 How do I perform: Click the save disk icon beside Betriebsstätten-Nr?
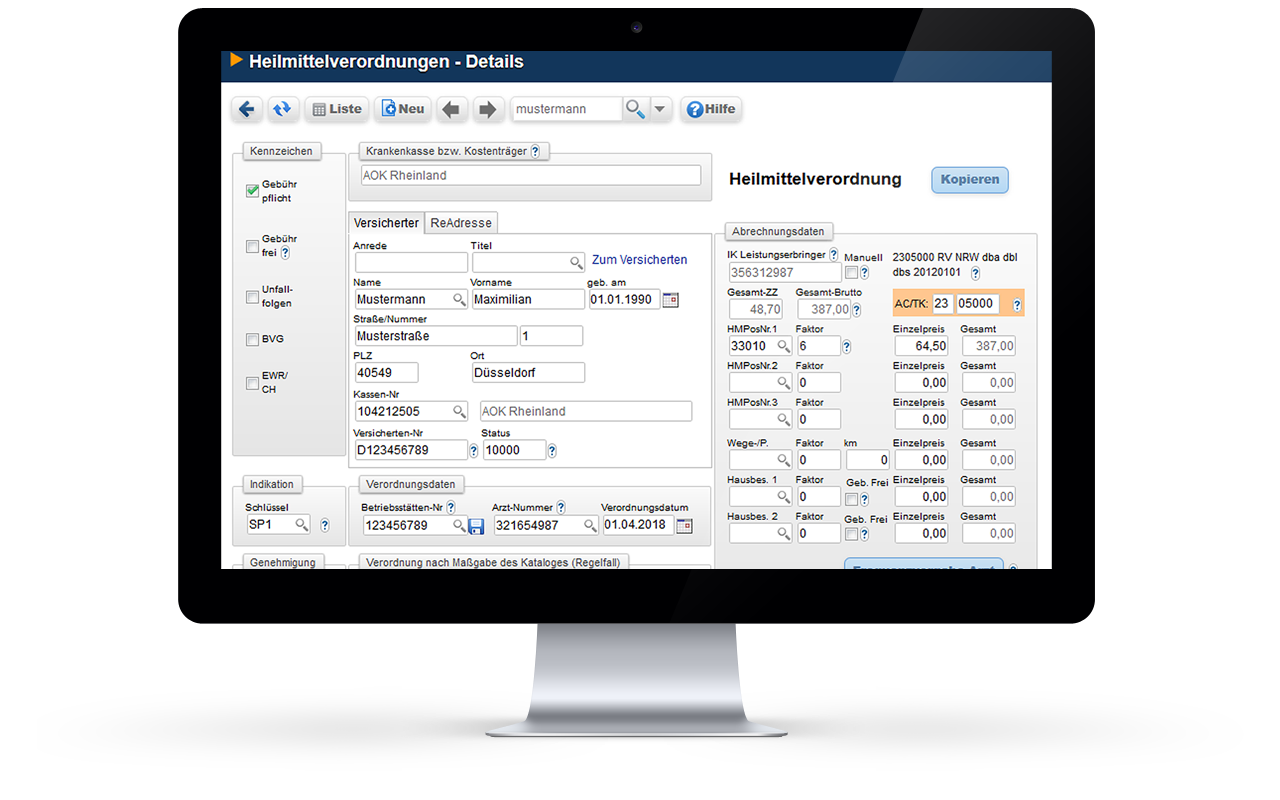[476, 526]
